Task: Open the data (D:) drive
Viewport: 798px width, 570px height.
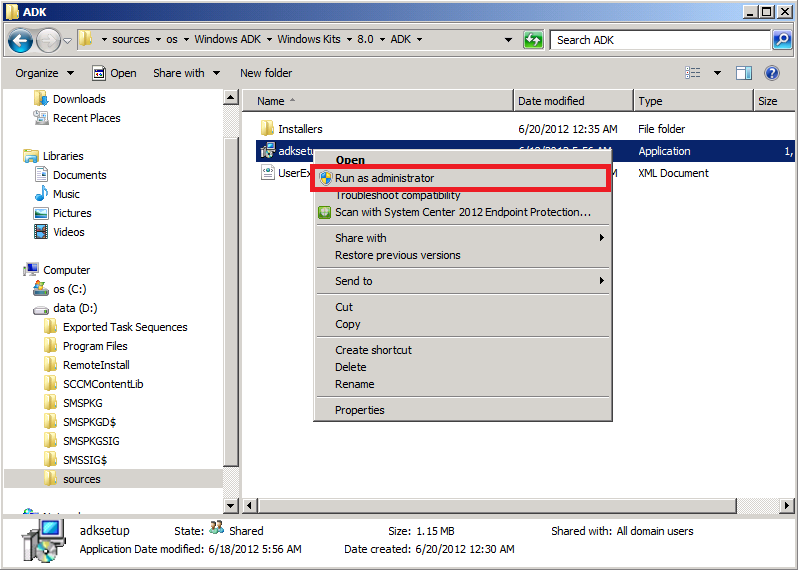Action: [65, 308]
